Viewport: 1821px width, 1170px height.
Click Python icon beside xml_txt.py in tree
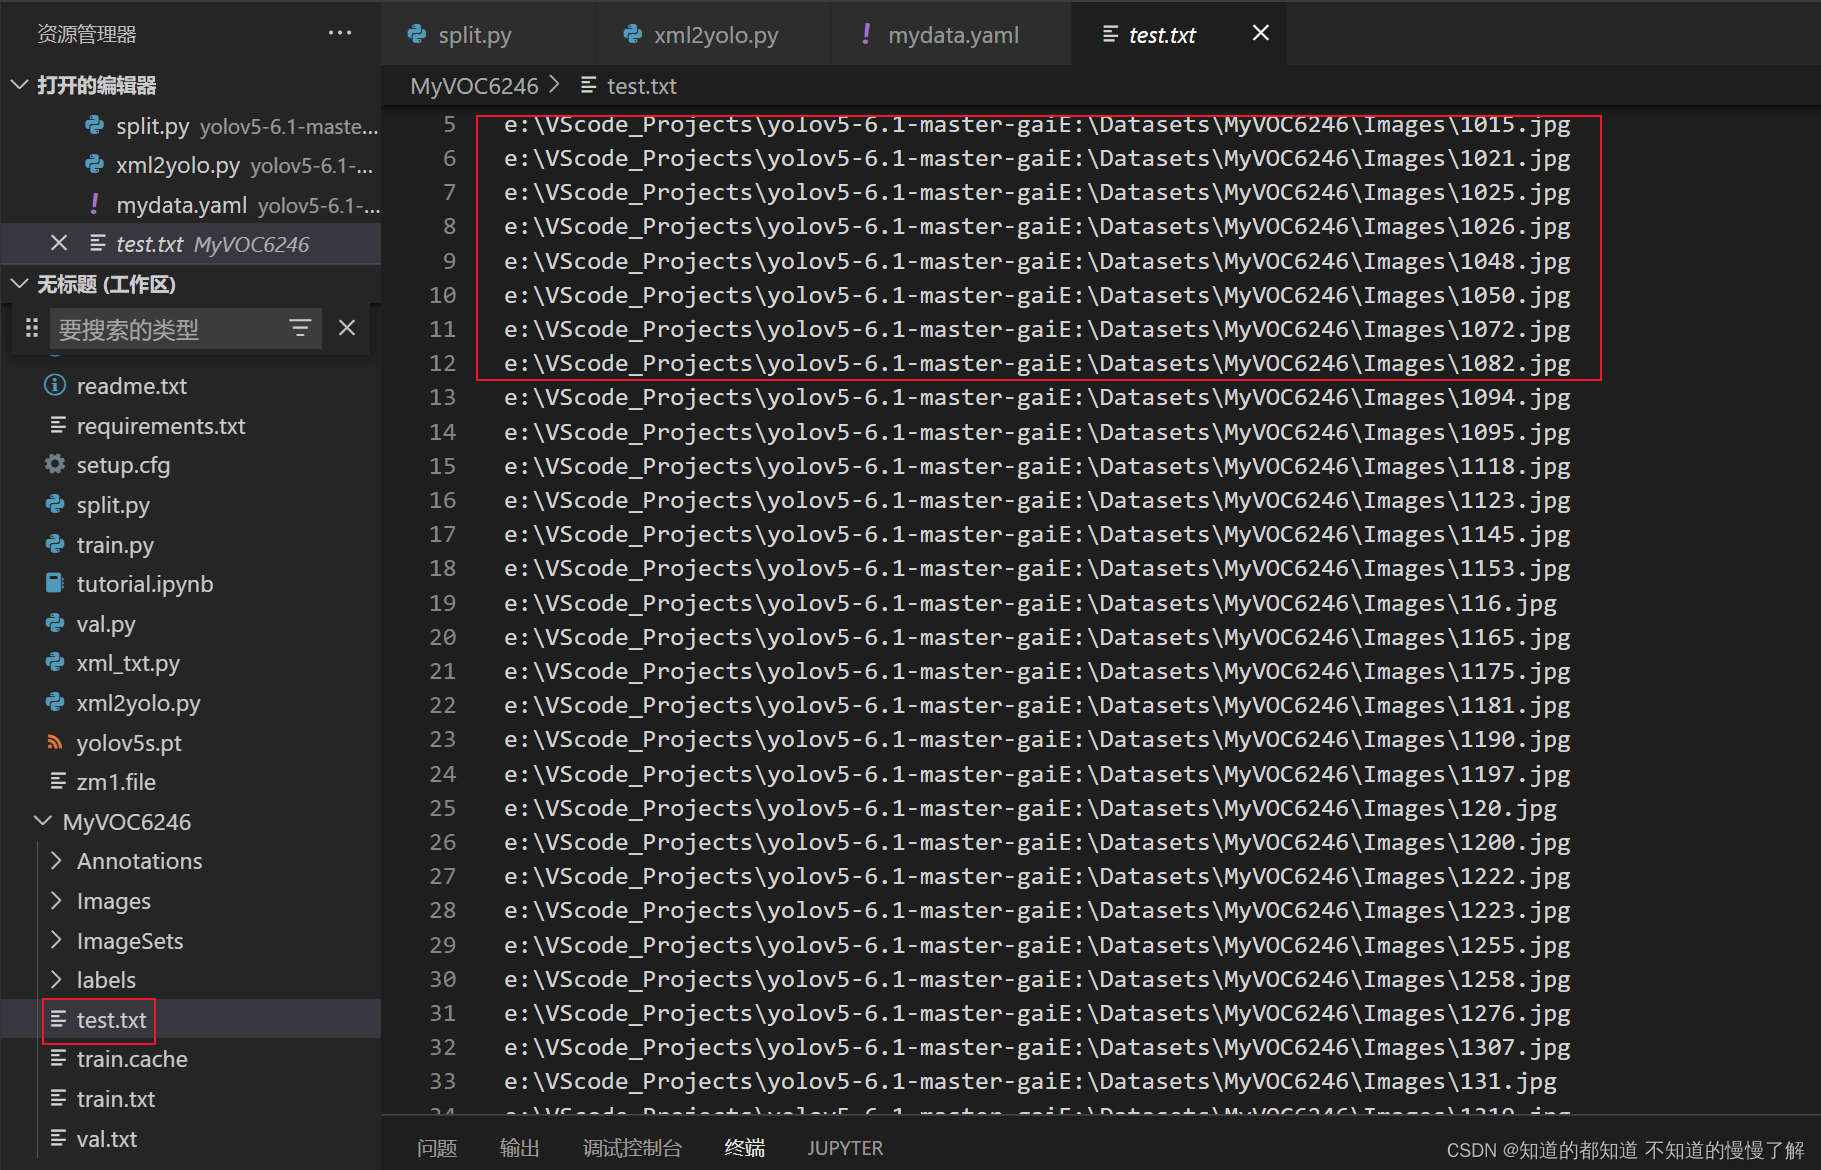pos(56,662)
